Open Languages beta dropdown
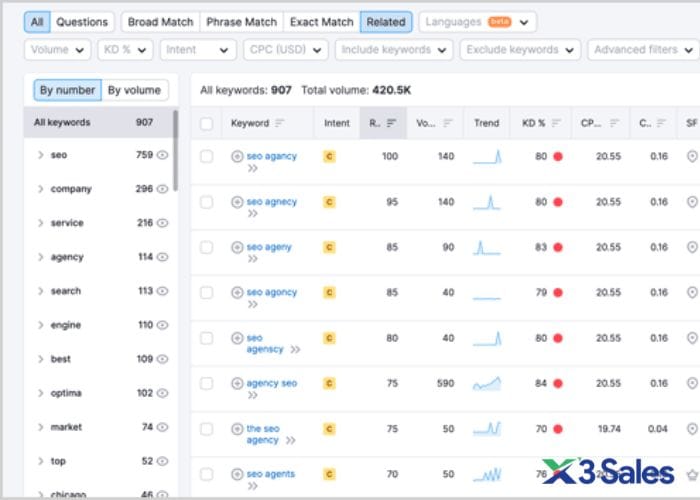This screenshot has height=500, width=700. pyautogui.click(x=478, y=22)
